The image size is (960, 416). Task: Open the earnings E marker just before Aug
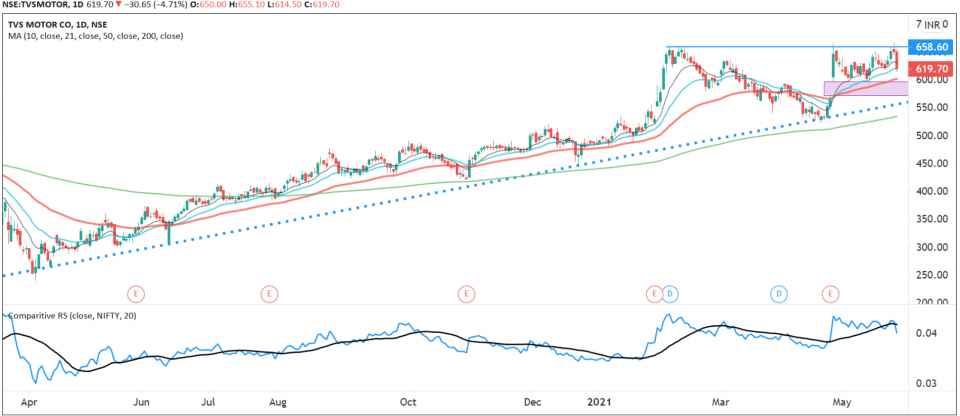pyautogui.click(x=268, y=294)
